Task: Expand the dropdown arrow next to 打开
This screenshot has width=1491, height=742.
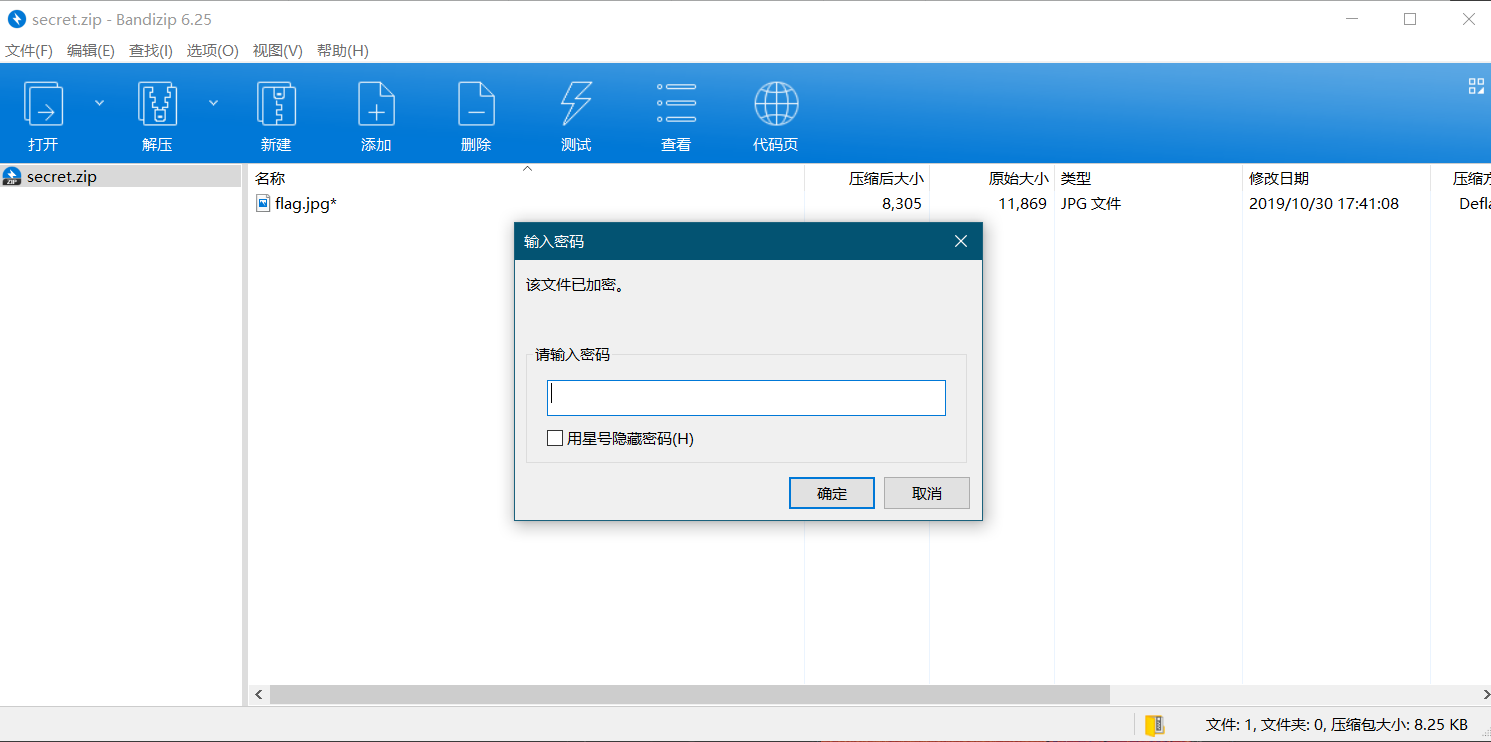Action: click(x=99, y=102)
